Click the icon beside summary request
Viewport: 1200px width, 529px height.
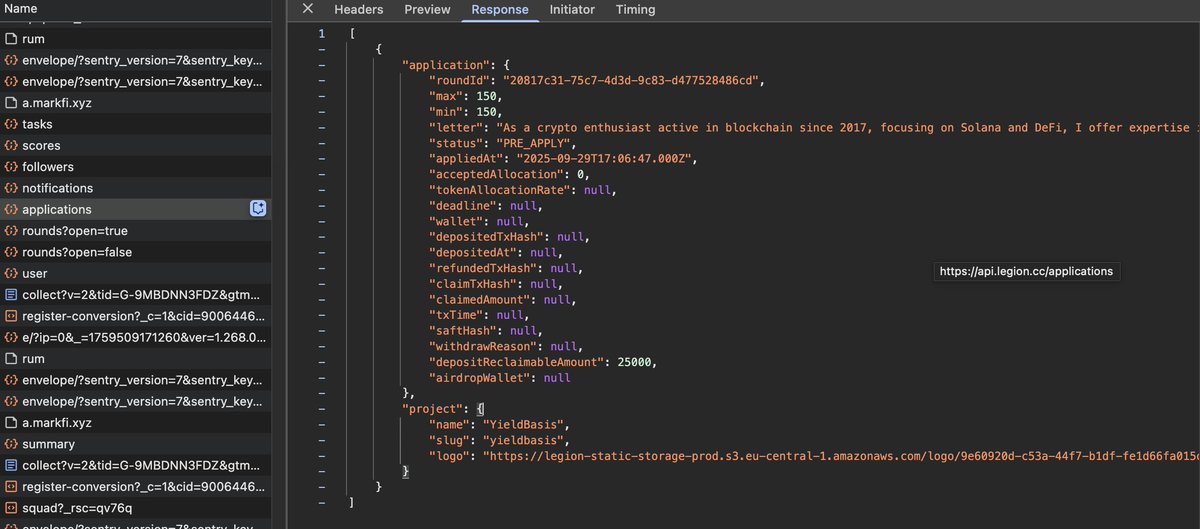pos(11,444)
